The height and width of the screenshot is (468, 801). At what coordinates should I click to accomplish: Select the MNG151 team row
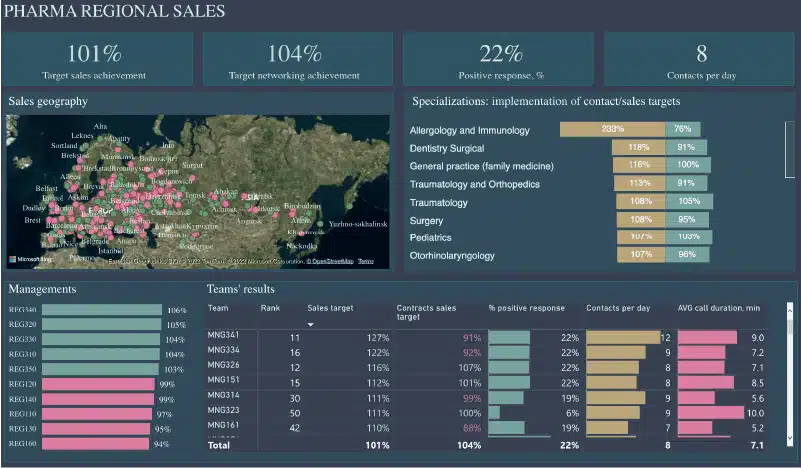pos(485,382)
